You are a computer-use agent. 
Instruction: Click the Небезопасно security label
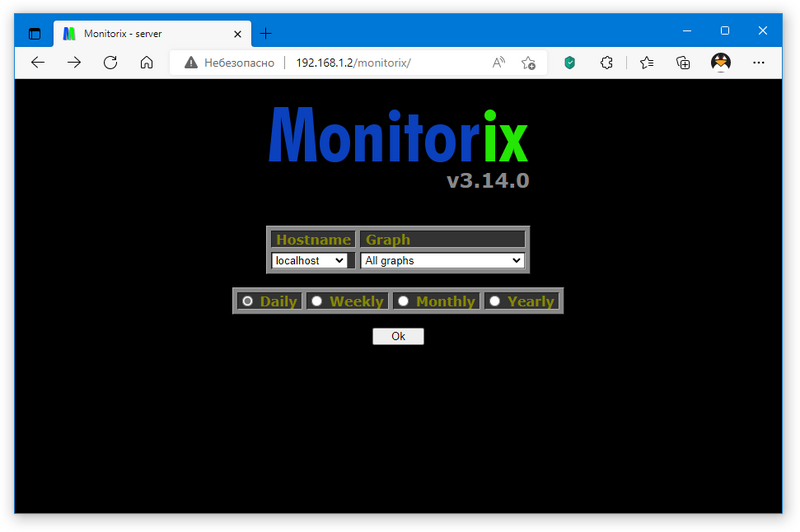pyautogui.click(x=239, y=63)
